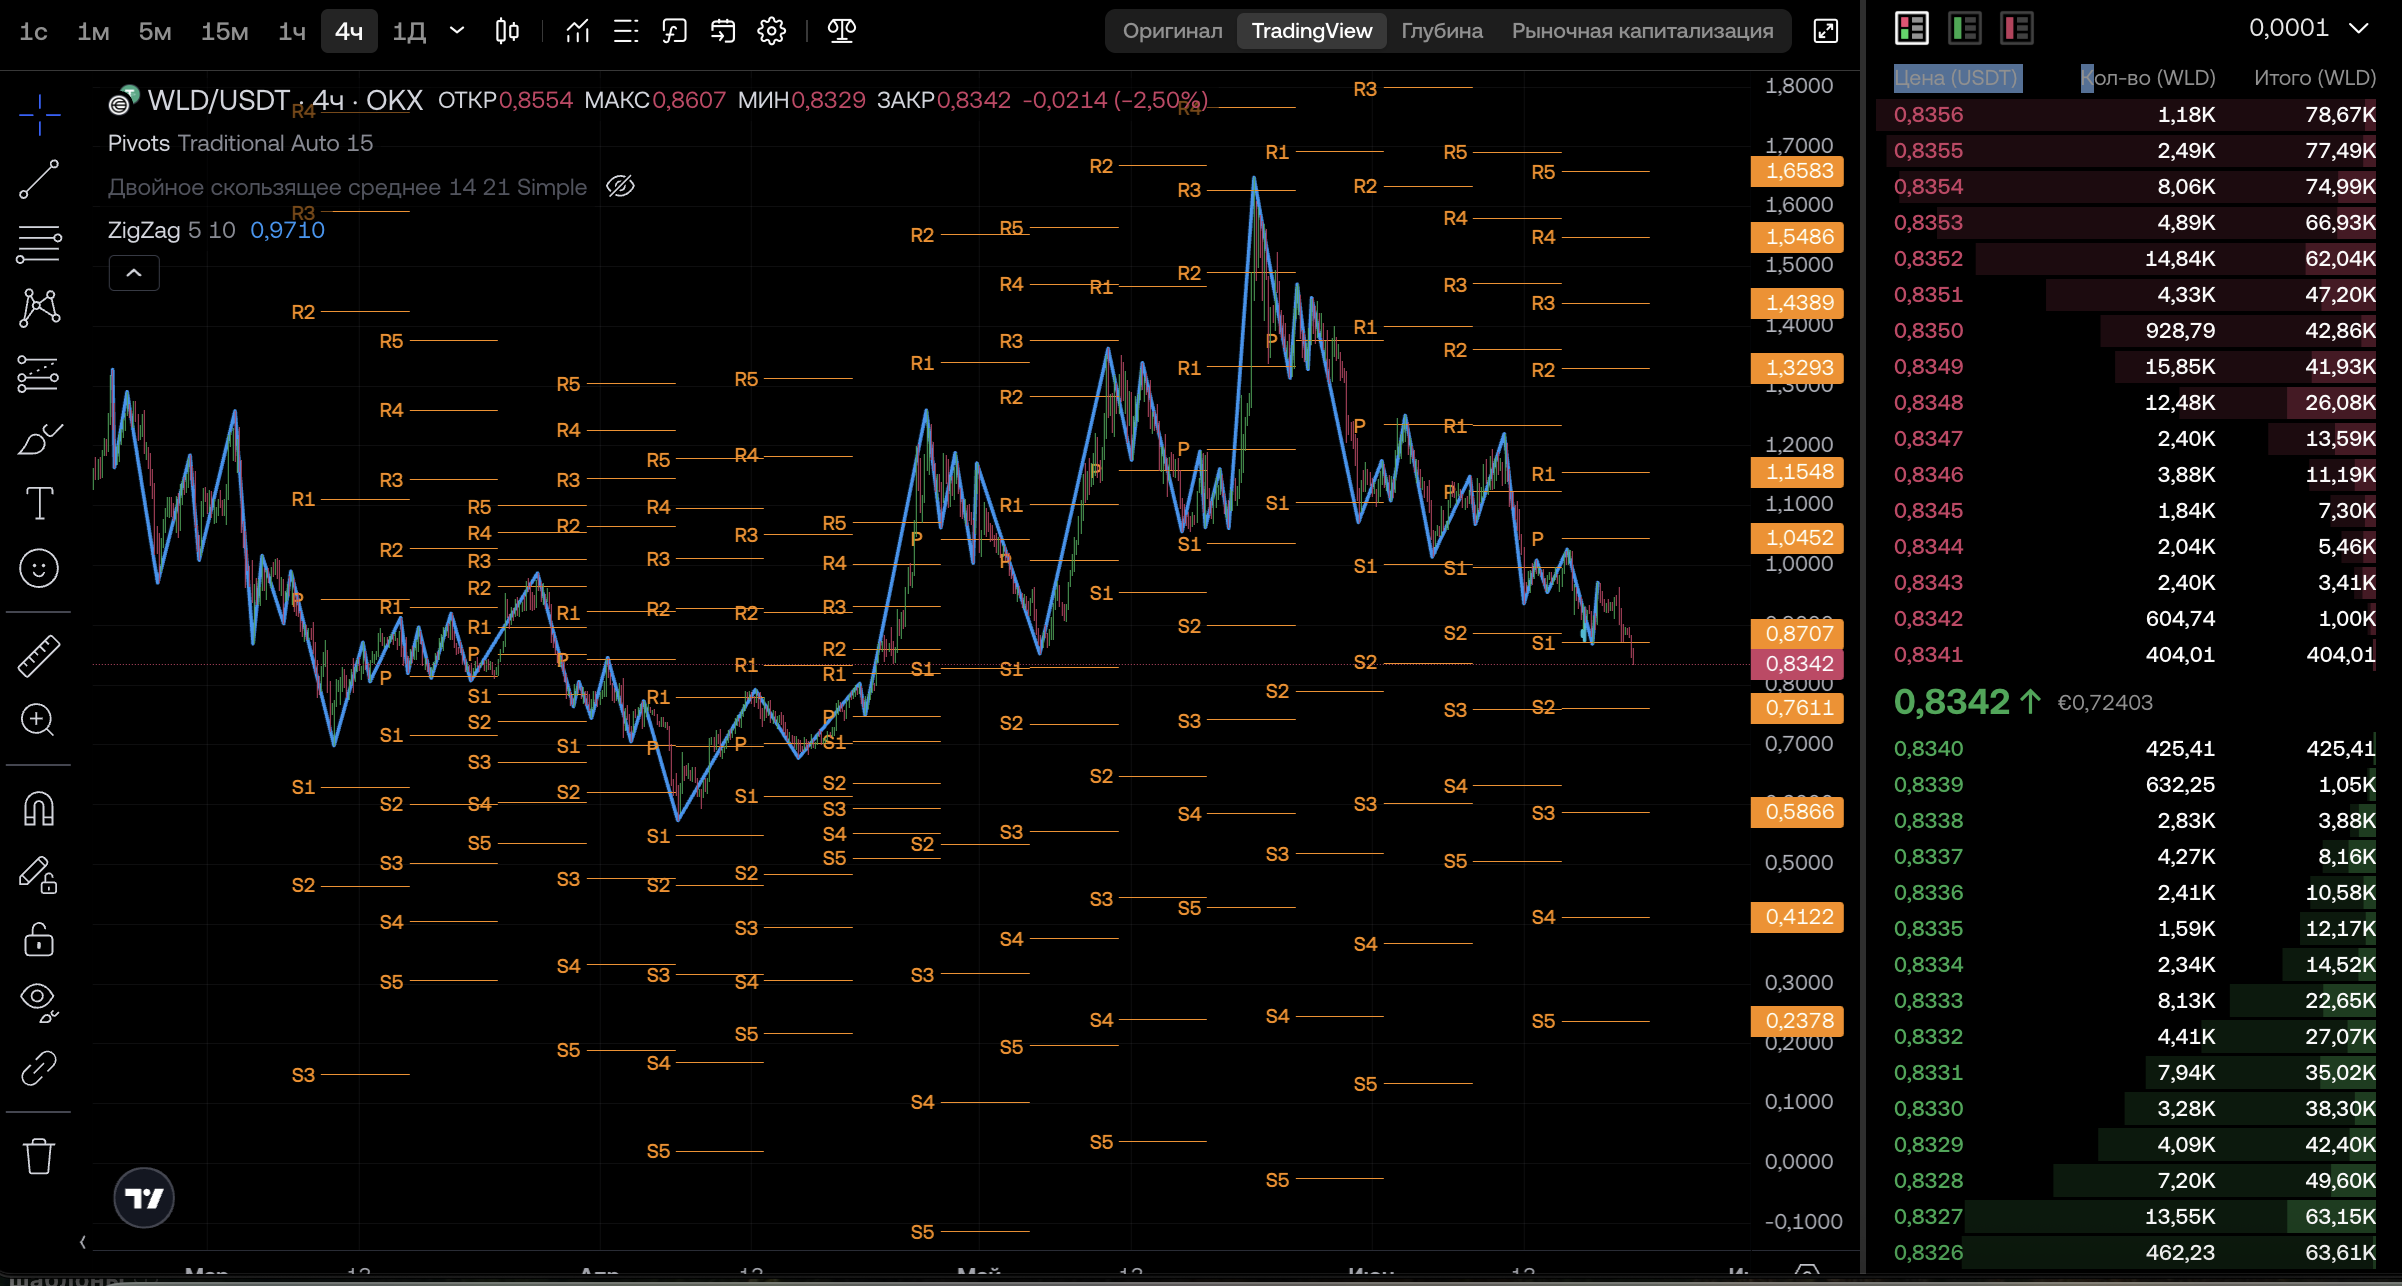Click the 0,8342 current price label on axis
The image size is (2402, 1286).
pos(1798,664)
